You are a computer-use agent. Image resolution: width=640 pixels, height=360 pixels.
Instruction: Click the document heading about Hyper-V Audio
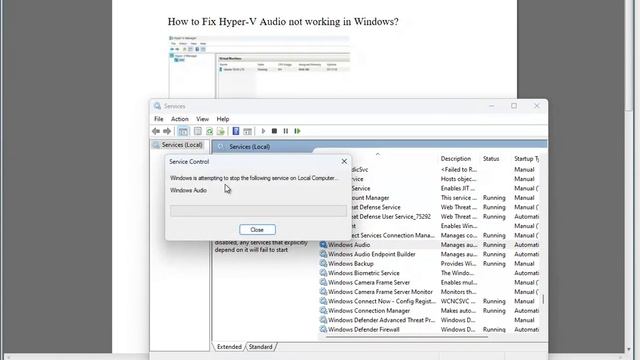point(283,22)
